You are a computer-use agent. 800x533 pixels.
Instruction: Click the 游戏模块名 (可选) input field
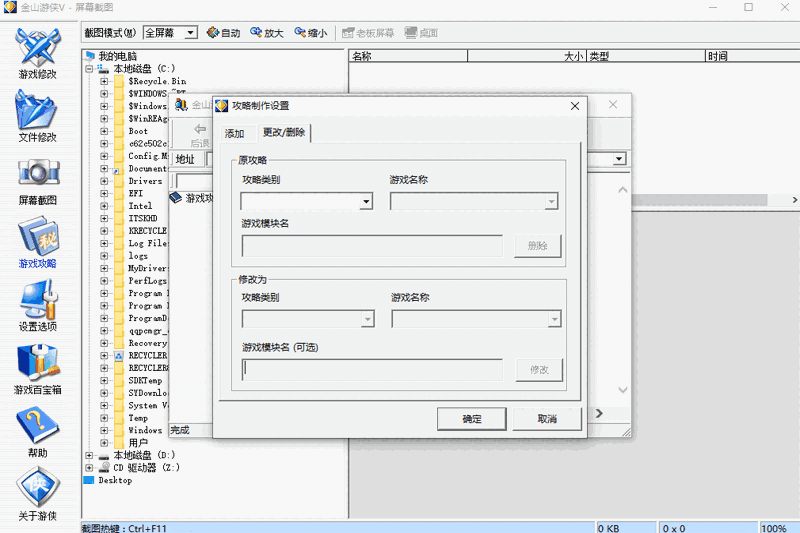372,369
